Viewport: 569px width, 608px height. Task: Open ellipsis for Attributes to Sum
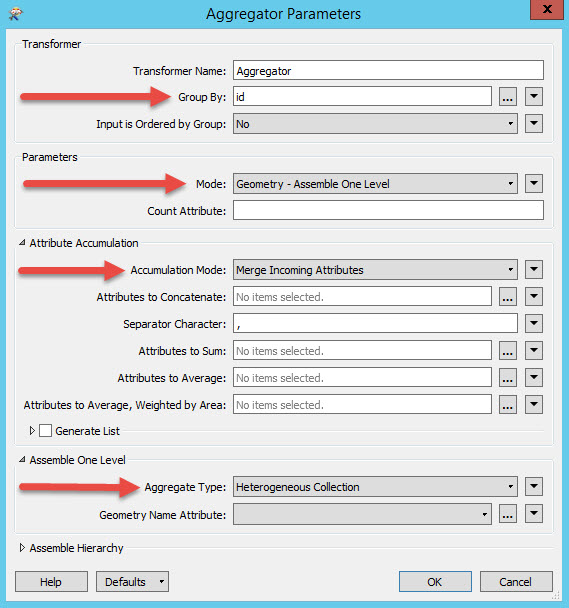[x=508, y=351]
